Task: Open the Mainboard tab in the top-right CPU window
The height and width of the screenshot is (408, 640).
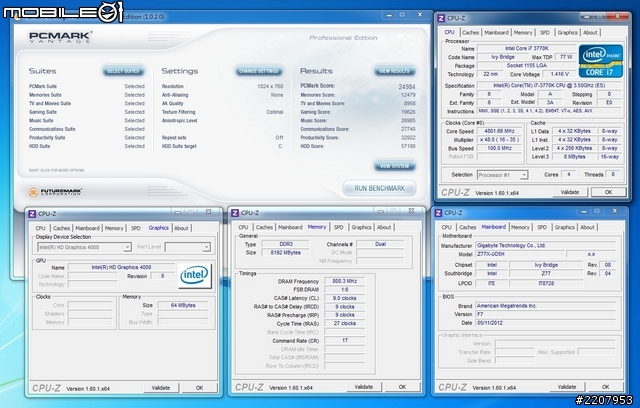Action: click(x=496, y=33)
